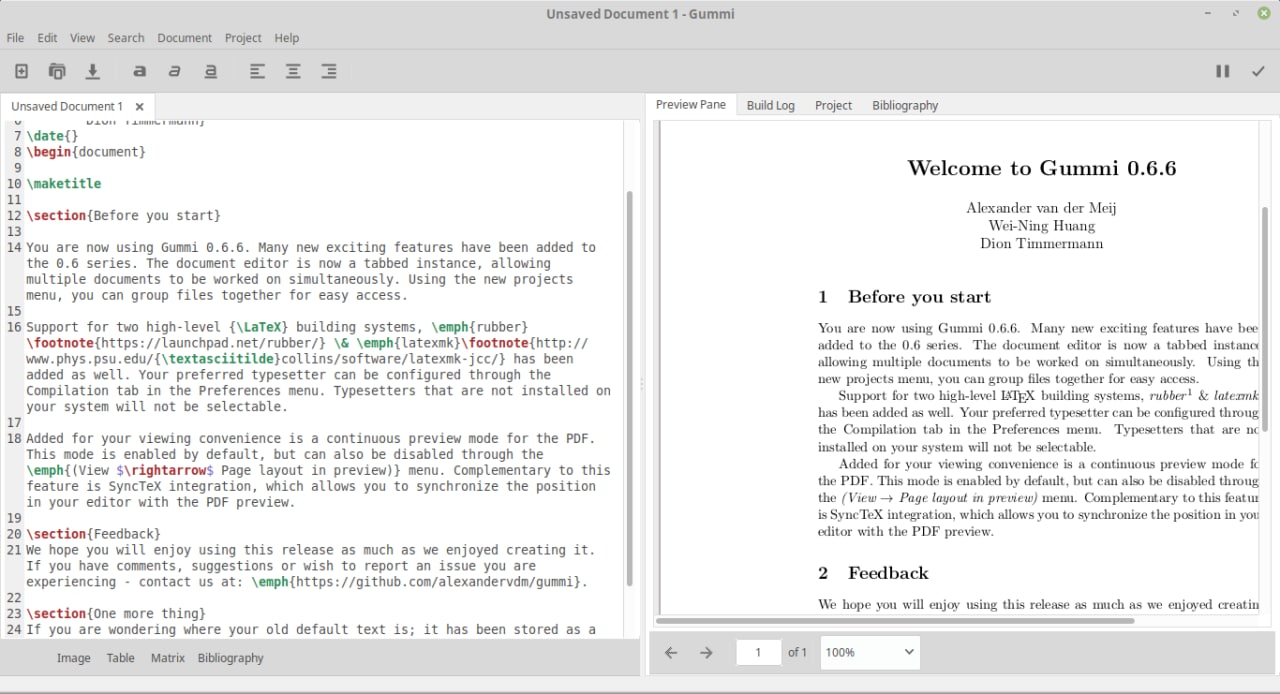The width and height of the screenshot is (1280, 694).
Task: Open the File menu
Action: pyautogui.click(x=15, y=38)
